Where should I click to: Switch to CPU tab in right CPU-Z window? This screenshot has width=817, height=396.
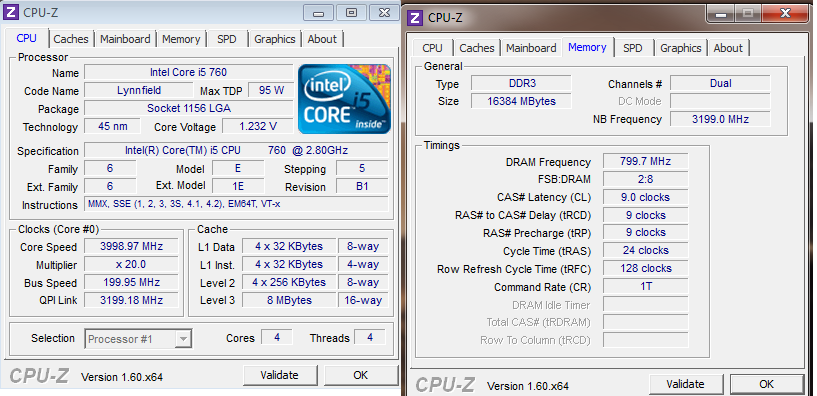(432, 48)
